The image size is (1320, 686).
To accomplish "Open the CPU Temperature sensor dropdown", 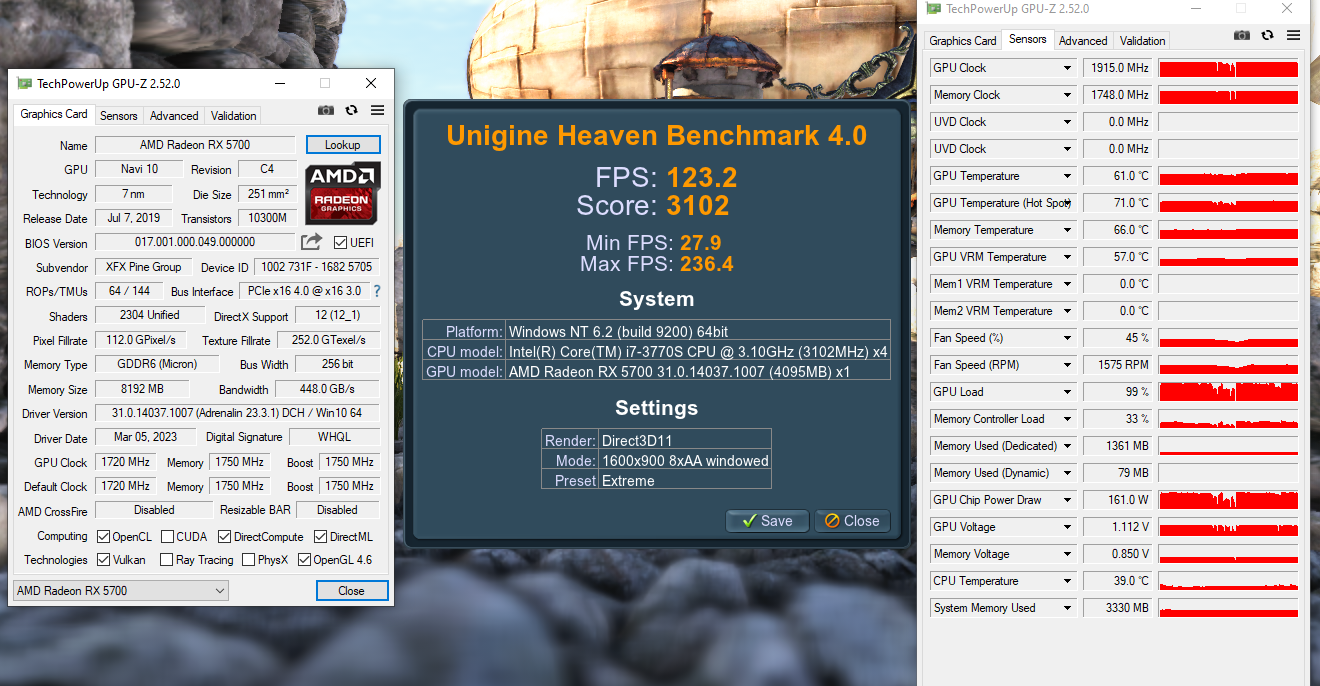I will [x=1068, y=581].
